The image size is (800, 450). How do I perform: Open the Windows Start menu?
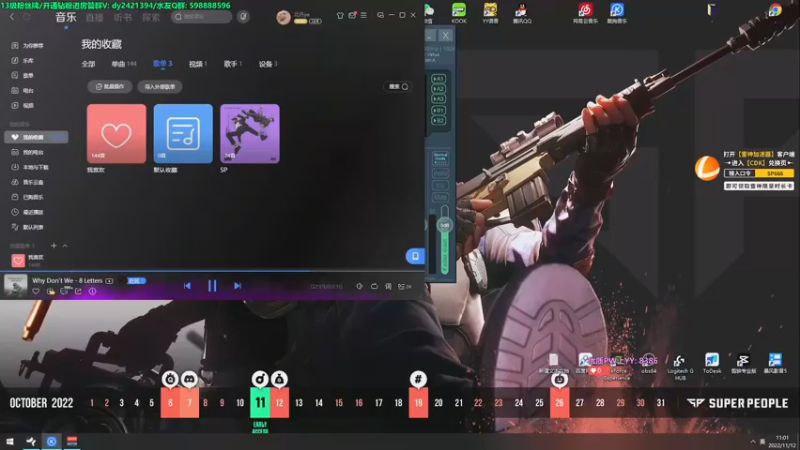pyautogui.click(x=10, y=441)
